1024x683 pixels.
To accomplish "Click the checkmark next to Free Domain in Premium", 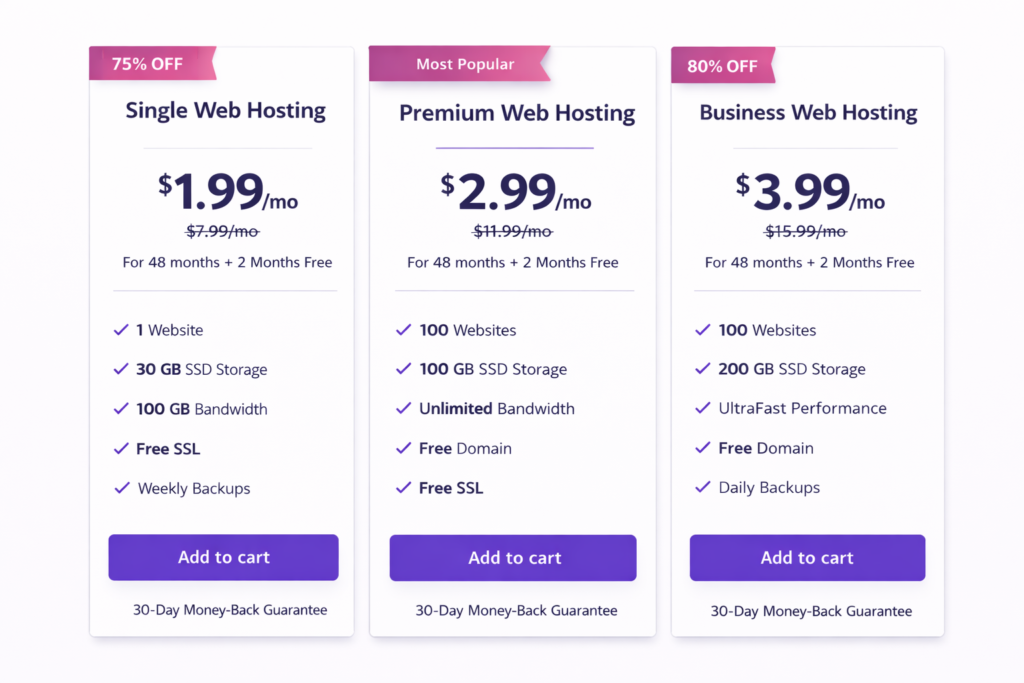I will (404, 449).
